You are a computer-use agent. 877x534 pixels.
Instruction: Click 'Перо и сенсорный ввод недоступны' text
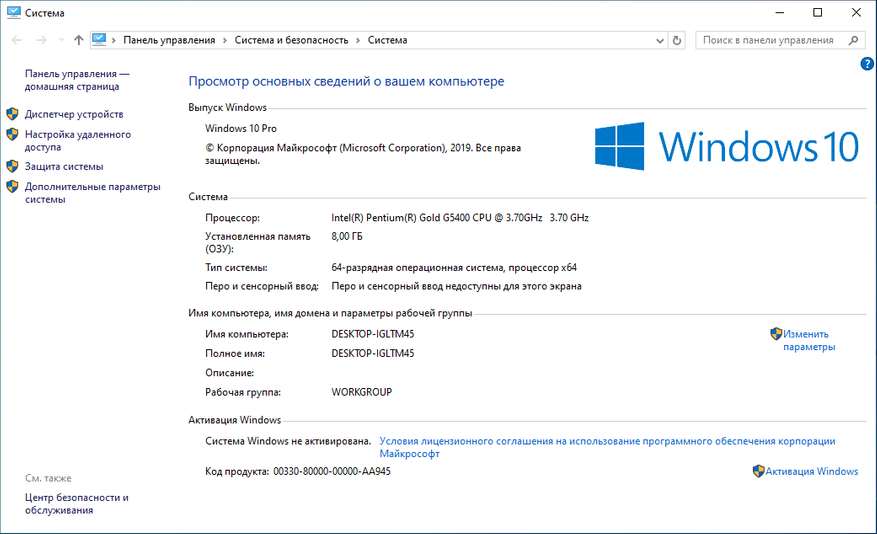pyautogui.click(x=456, y=286)
